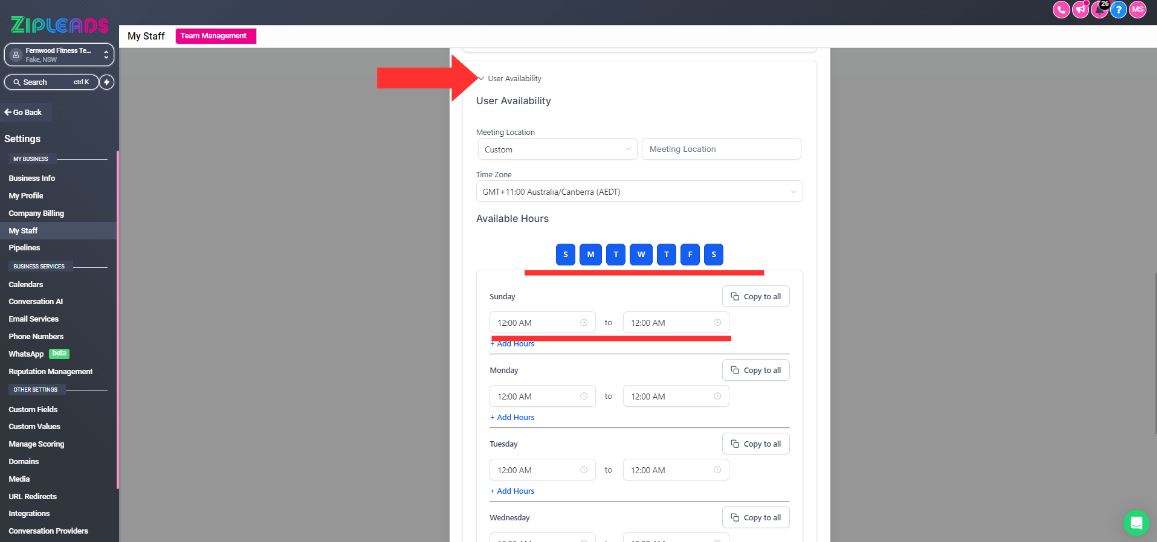Toggle the W (Wednesday) day button
The width and height of the screenshot is (1157, 542).
coord(640,254)
